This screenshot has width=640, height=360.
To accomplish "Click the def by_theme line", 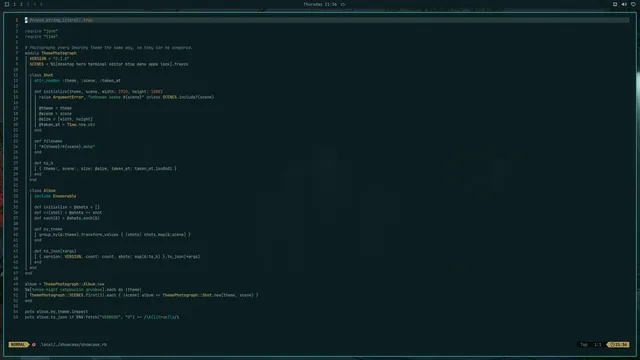I will [x=48, y=229].
